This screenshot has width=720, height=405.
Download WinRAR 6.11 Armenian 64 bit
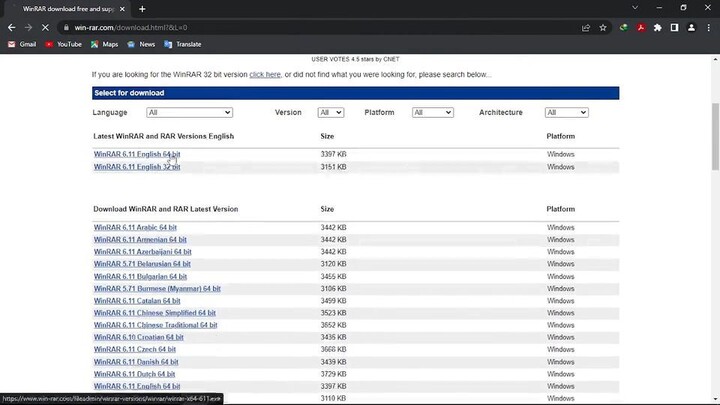[x=140, y=240]
